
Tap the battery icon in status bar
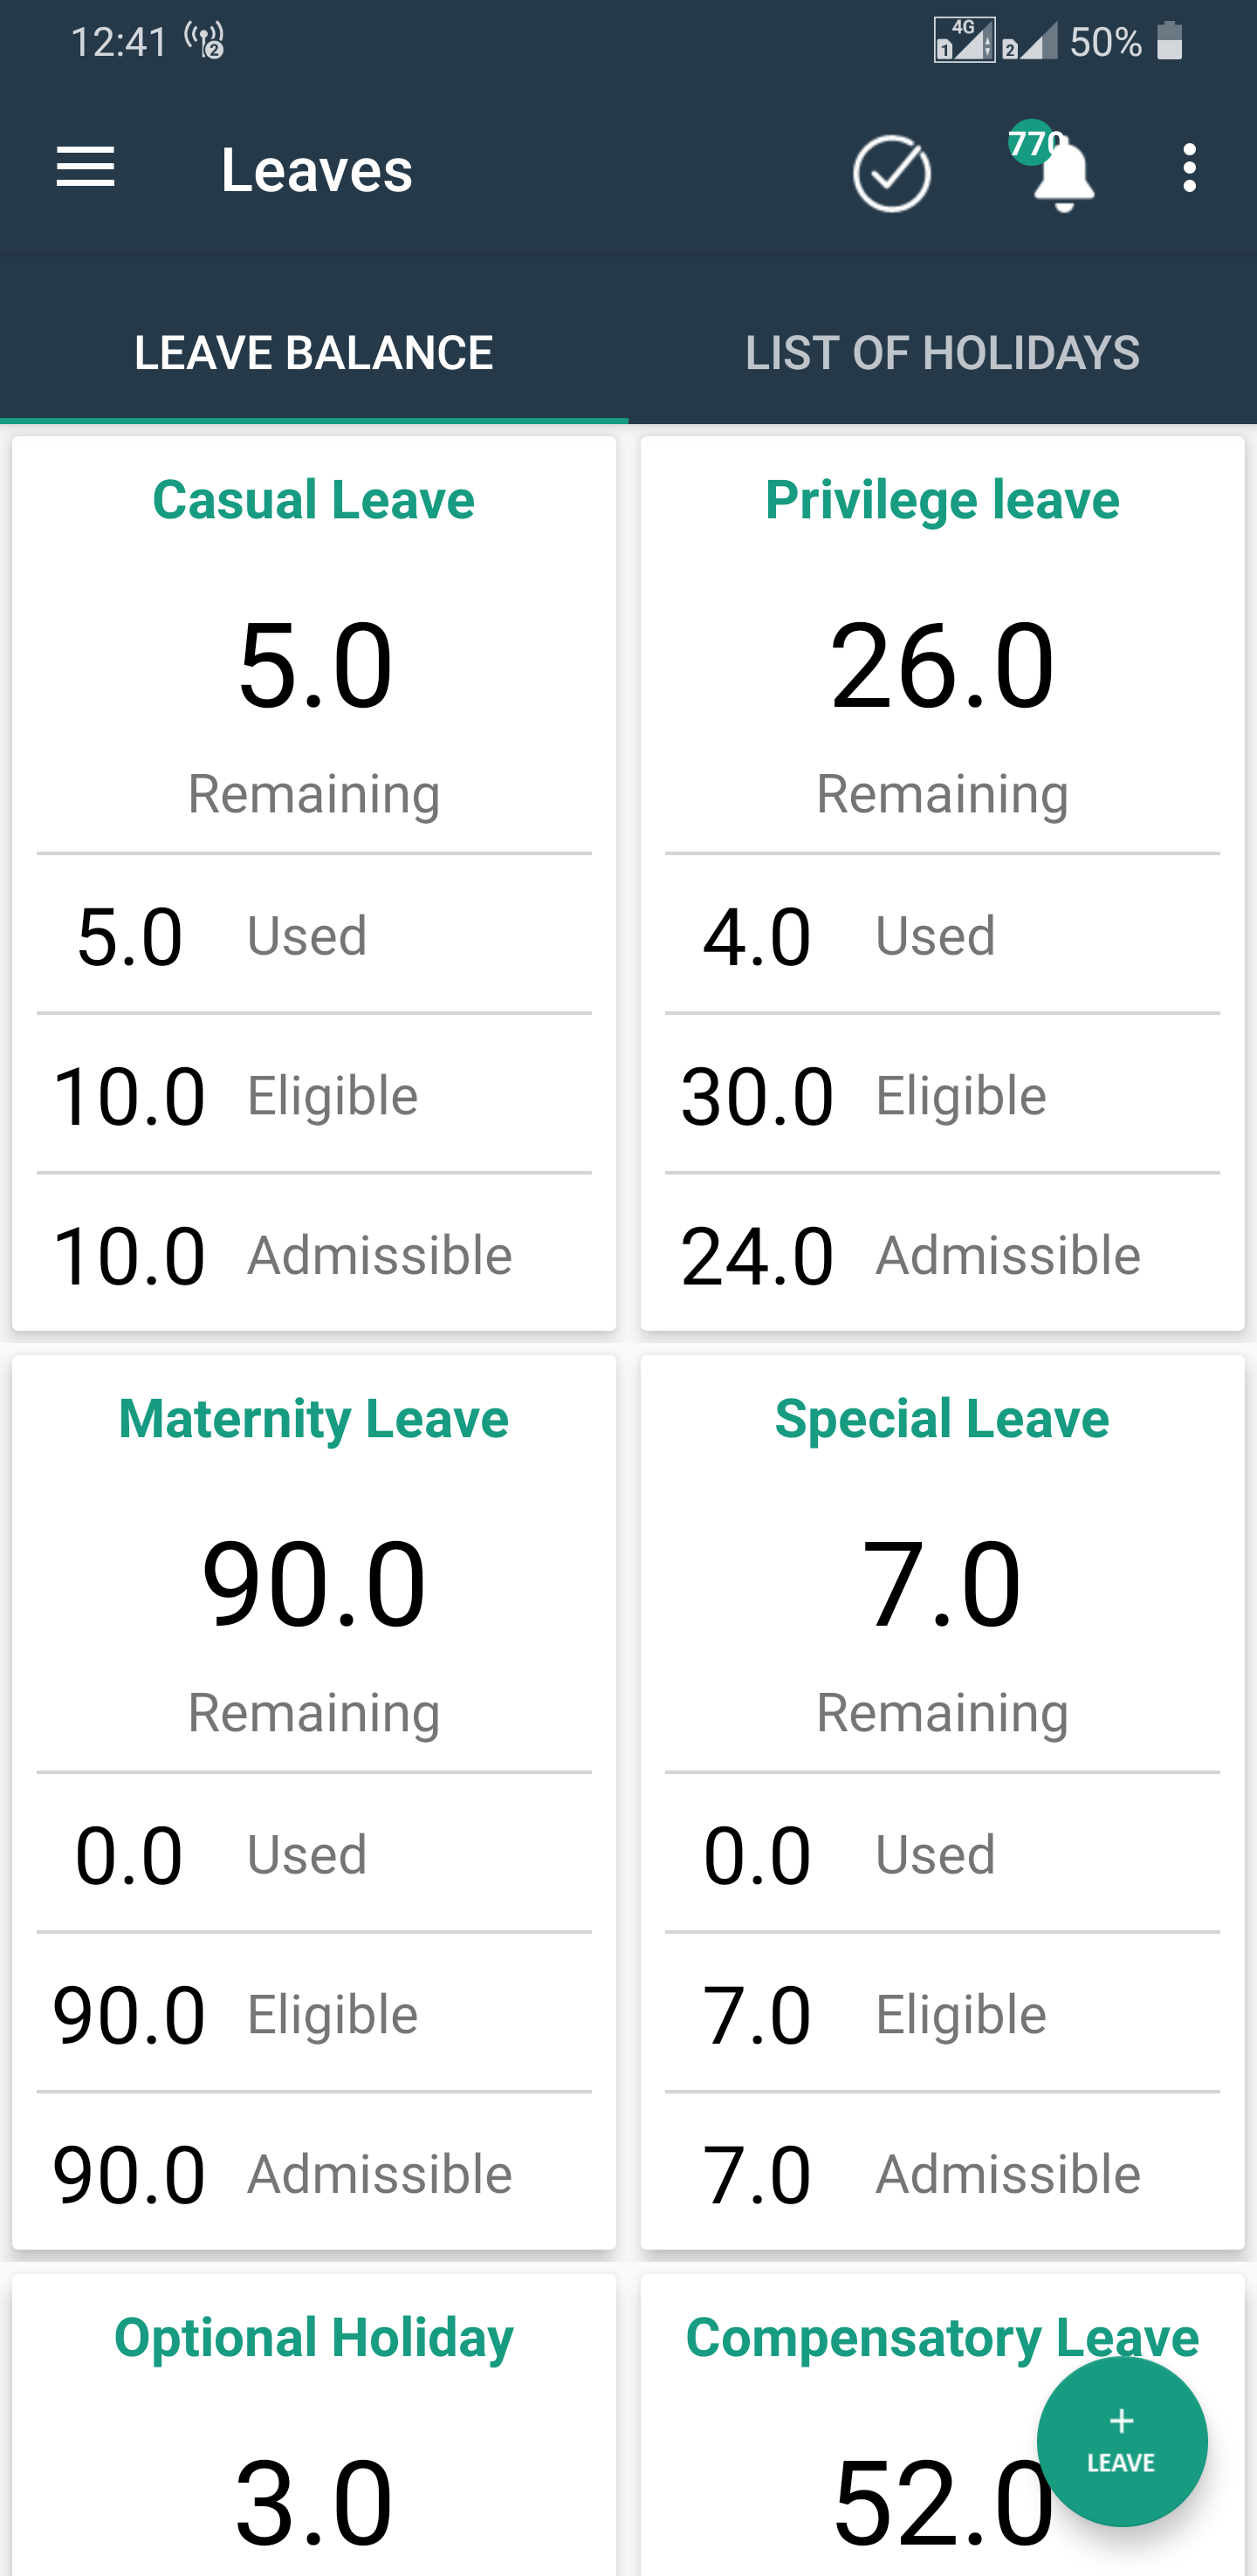click(1169, 41)
